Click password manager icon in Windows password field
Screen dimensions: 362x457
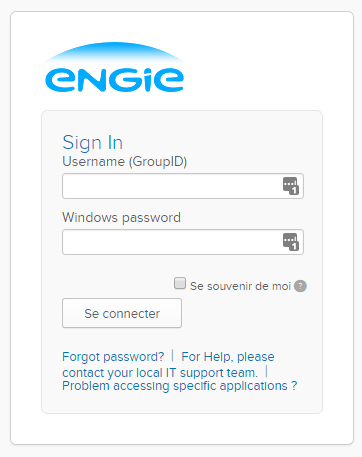pyautogui.click(x=291, y=242)
